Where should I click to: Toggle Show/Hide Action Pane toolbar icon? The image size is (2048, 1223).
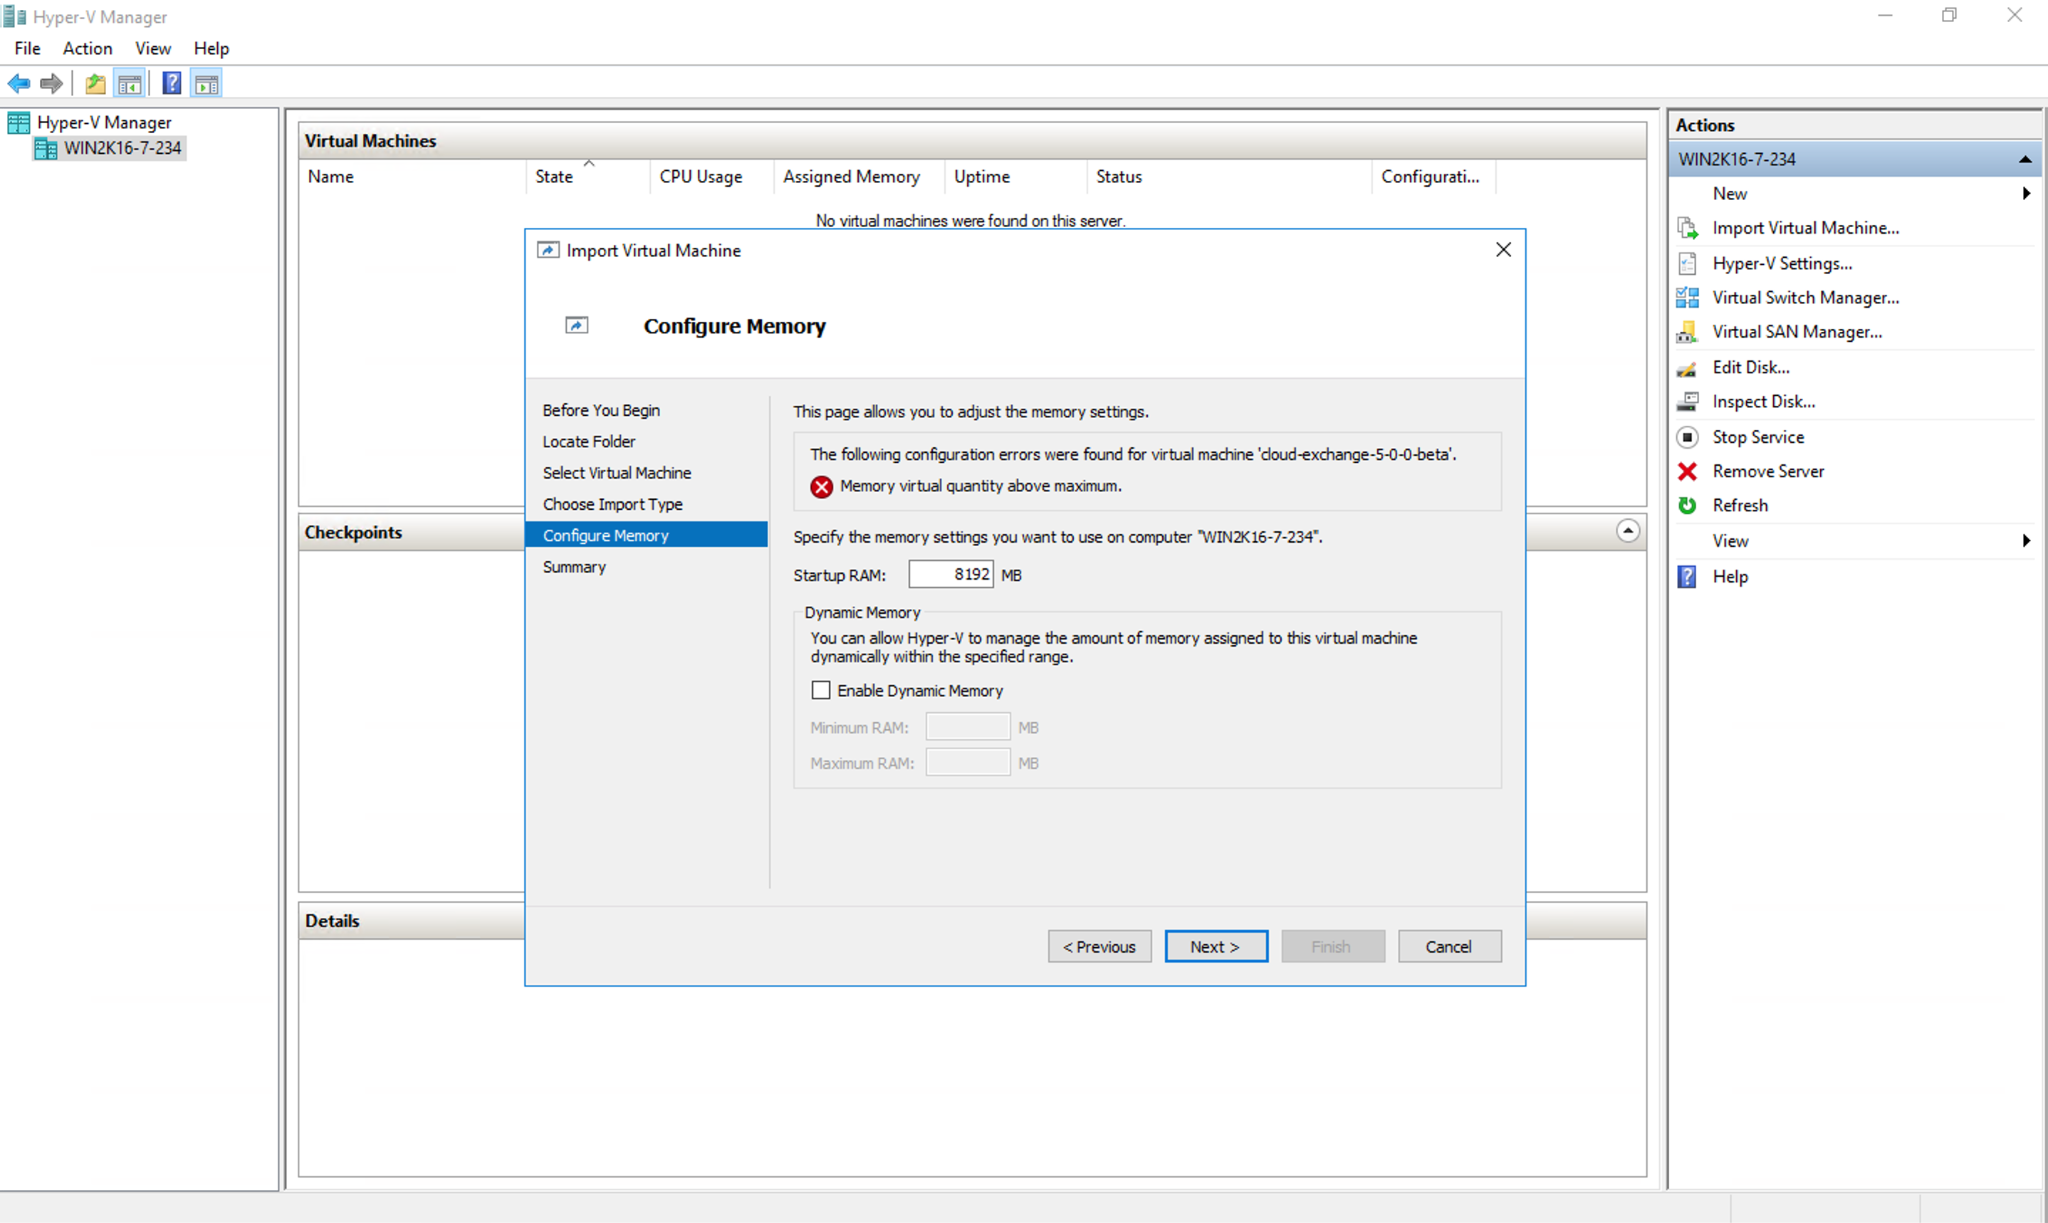(x=207, y=84)
